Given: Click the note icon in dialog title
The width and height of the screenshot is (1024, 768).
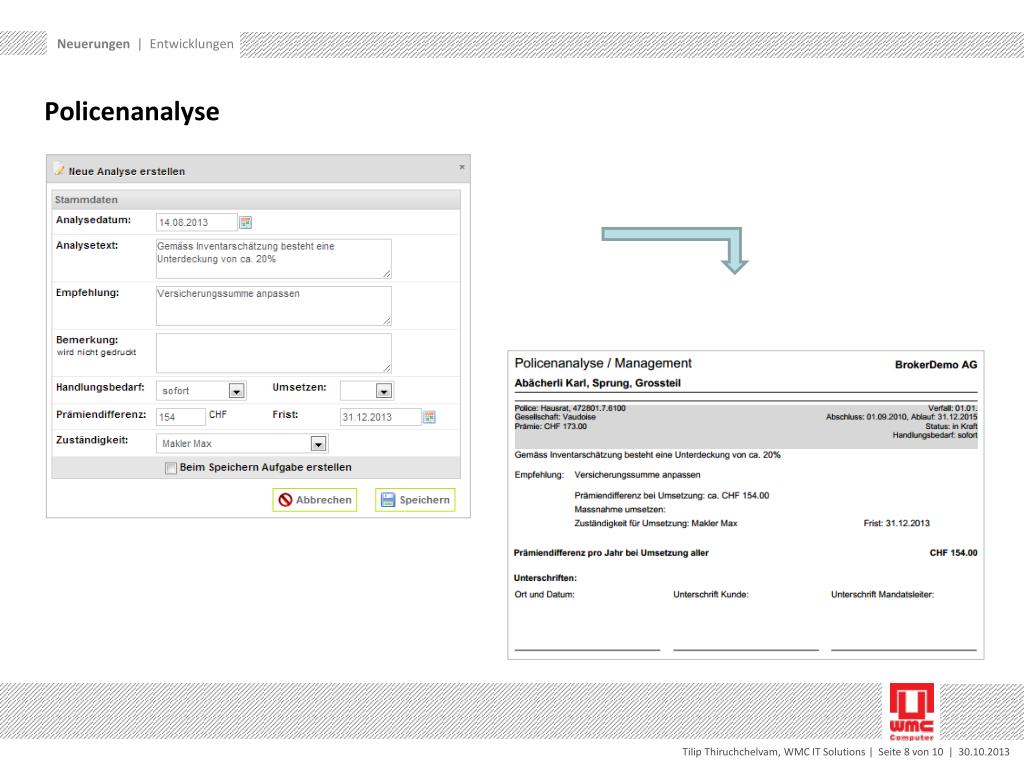Looking at the screenshot, I should pyautogui.click(x=59, y=169).
